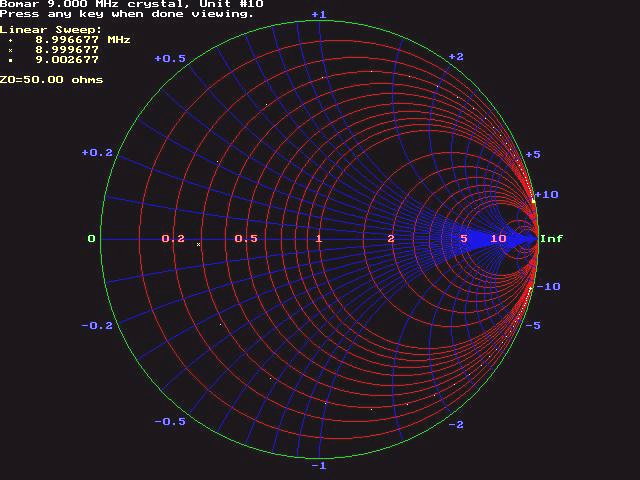This screenshot has height=480, width=640.
Task: Click 'Press any key when done viewing'
Action: [x=127, y=14]
